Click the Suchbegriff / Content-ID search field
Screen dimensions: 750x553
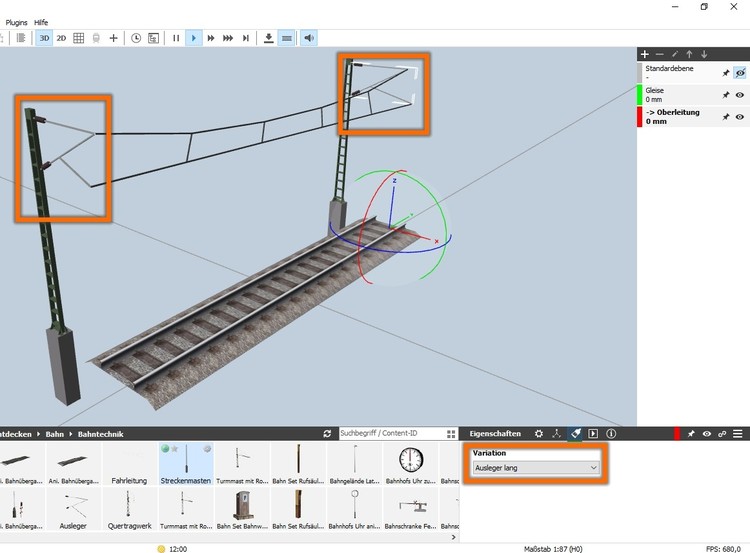click(x=391, y=433)
